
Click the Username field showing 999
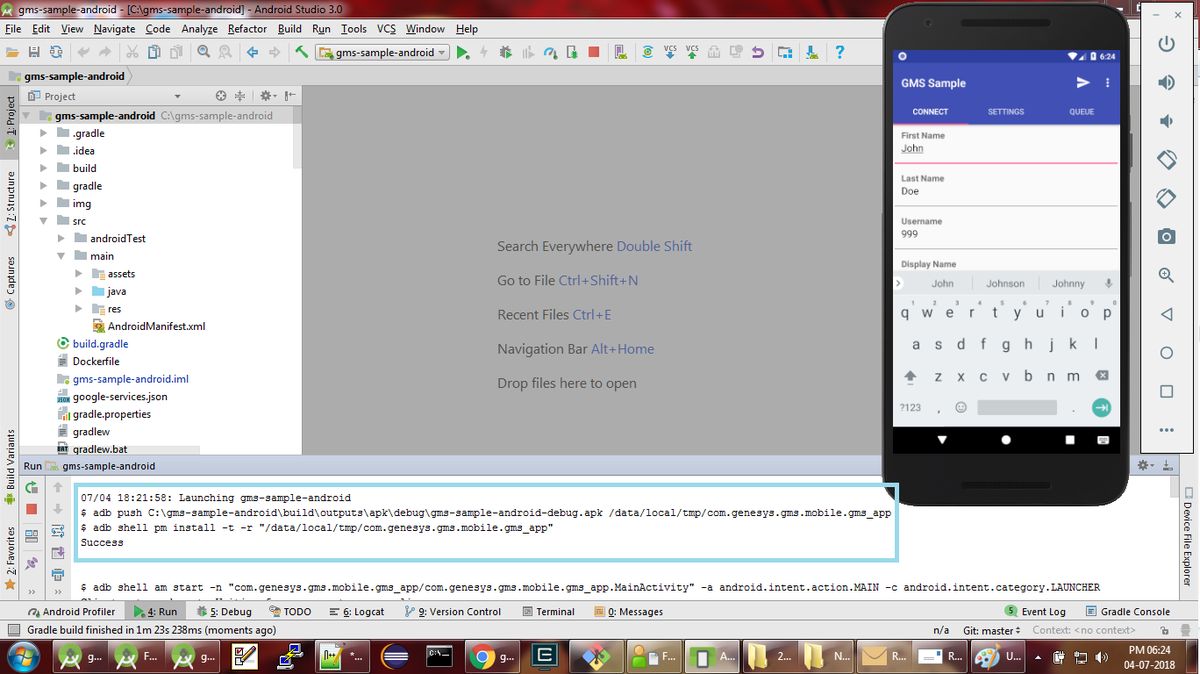1005,232
